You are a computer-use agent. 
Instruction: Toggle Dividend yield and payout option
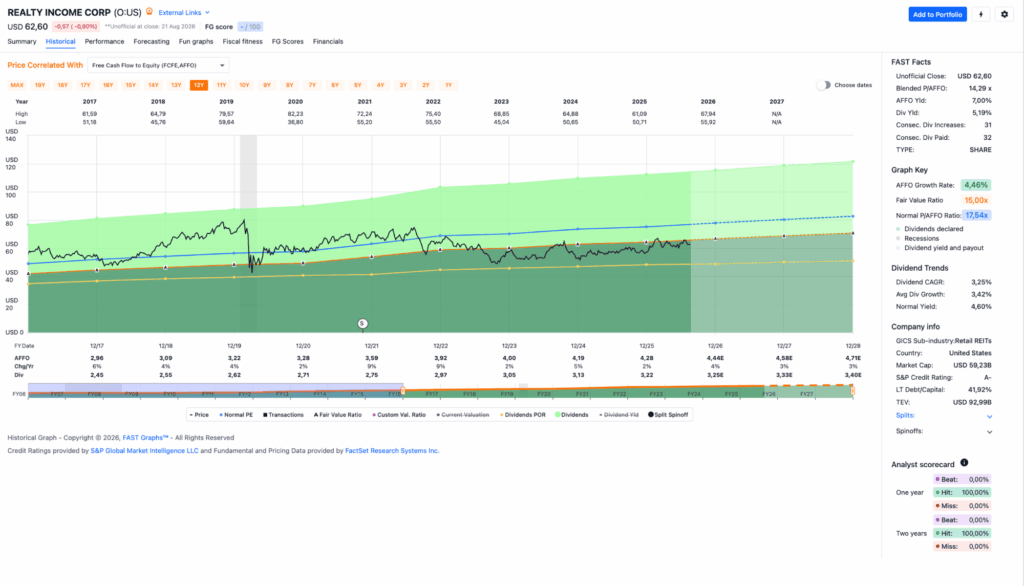tap(939, 248)
